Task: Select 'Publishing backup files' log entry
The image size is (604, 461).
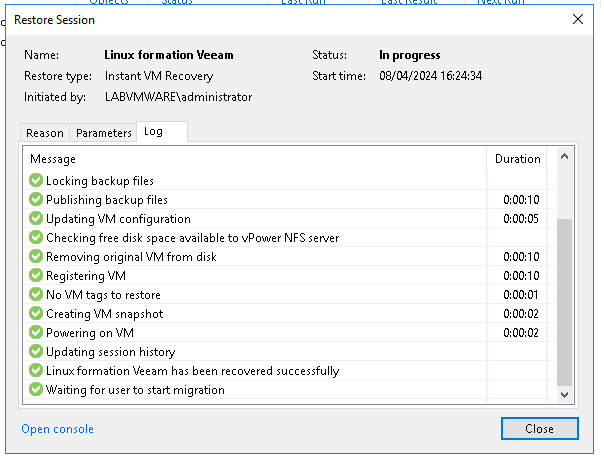Action: click(107, 199)
